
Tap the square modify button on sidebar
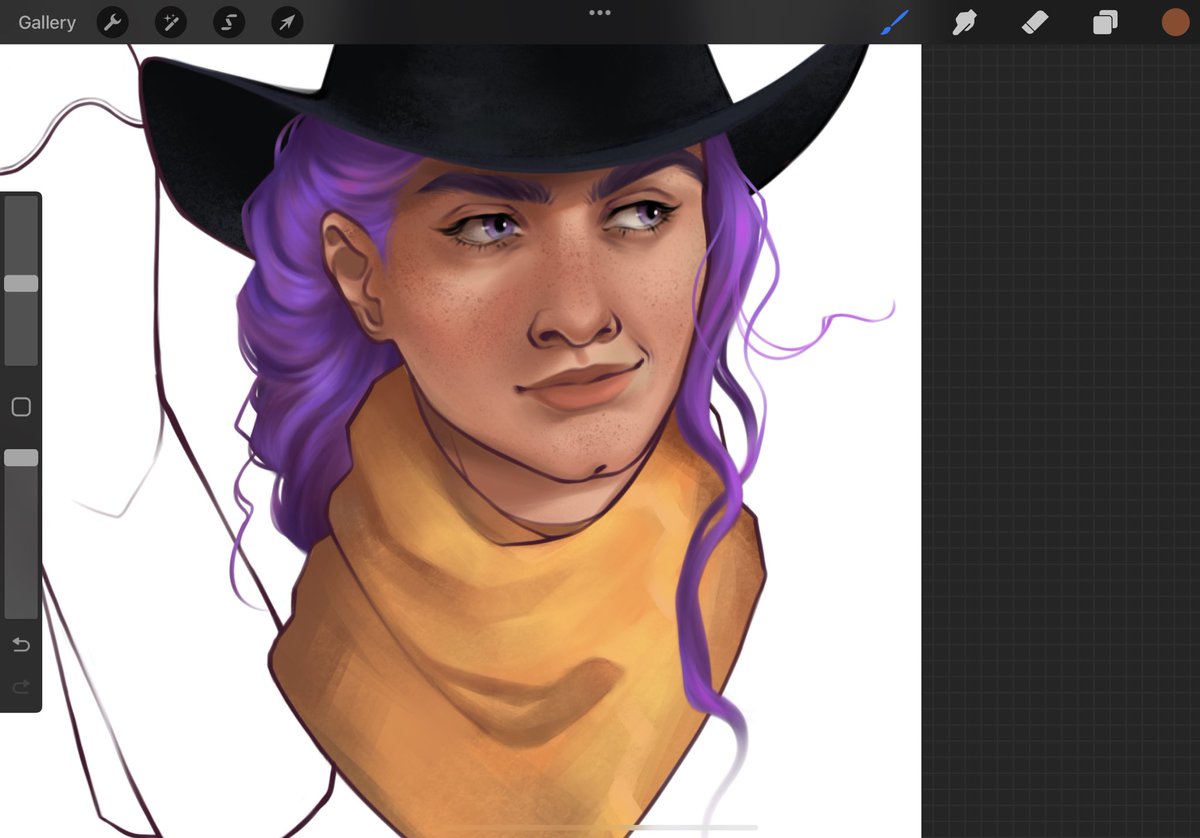[21, 407]
